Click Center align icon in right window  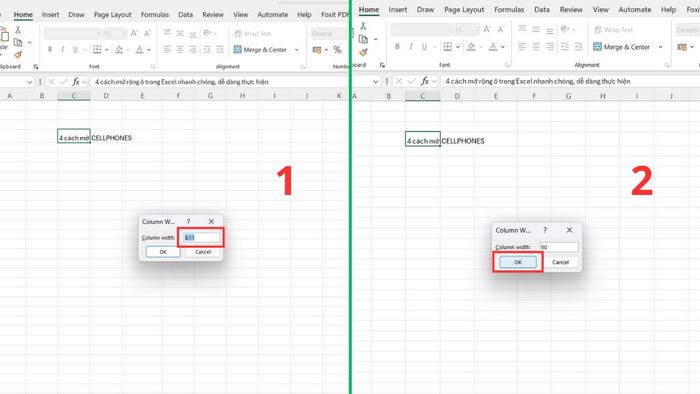pyautogui.click(x=536, y=46)
